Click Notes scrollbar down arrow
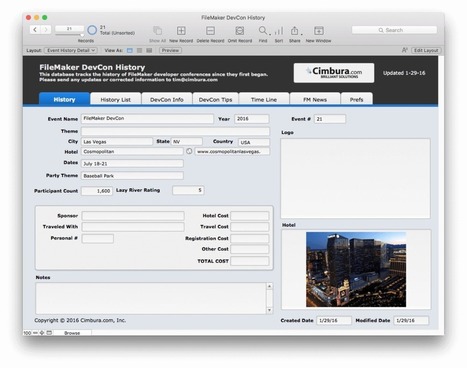Image resolution: width=467 pixels, height=368 pixels. (269, 310)
